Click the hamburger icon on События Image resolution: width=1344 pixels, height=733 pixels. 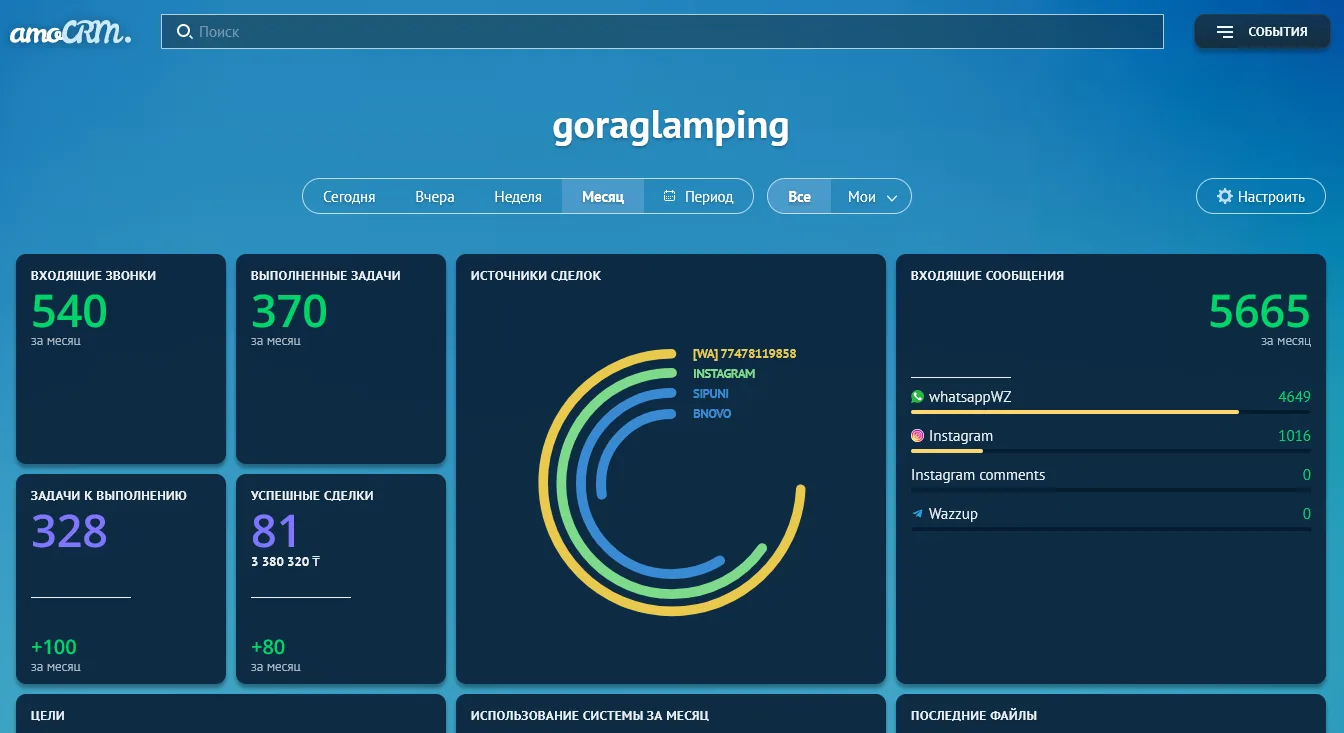pyautogui.click(x=1225, y=32)
